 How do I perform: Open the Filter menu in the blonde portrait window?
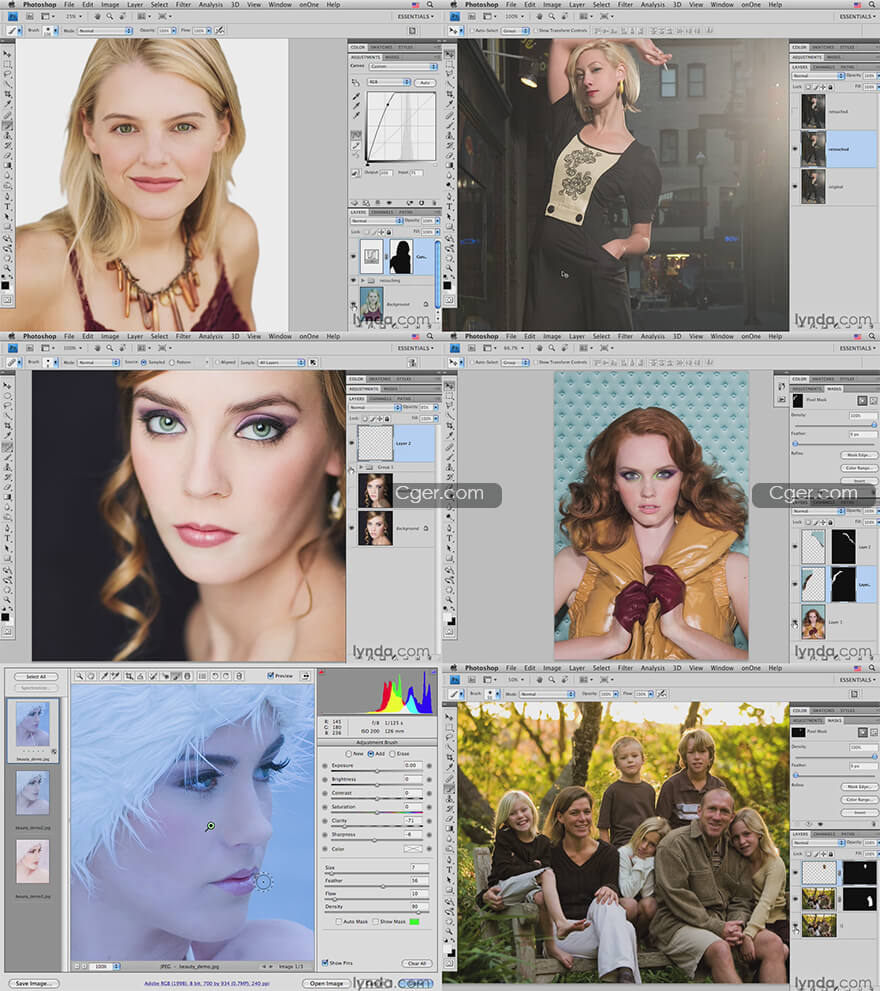(x=183, y=4)
